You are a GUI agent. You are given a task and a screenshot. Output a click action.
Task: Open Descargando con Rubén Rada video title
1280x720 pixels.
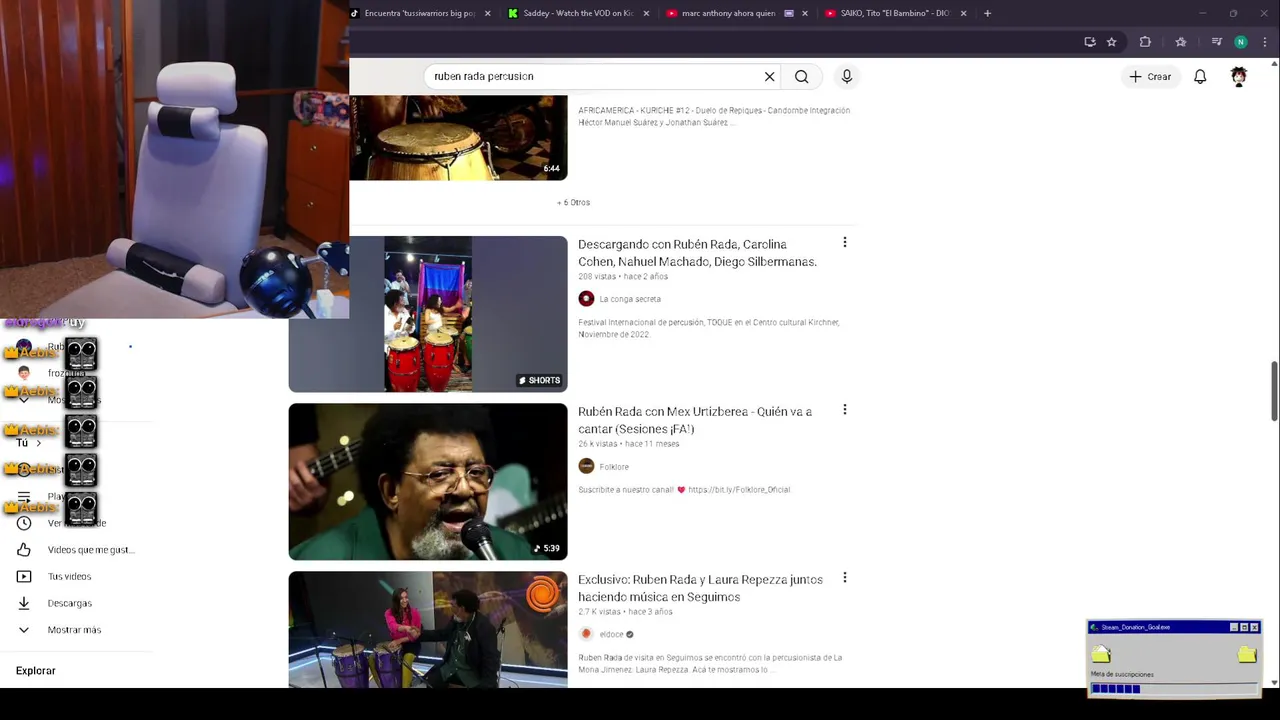(x=697, y=253)
